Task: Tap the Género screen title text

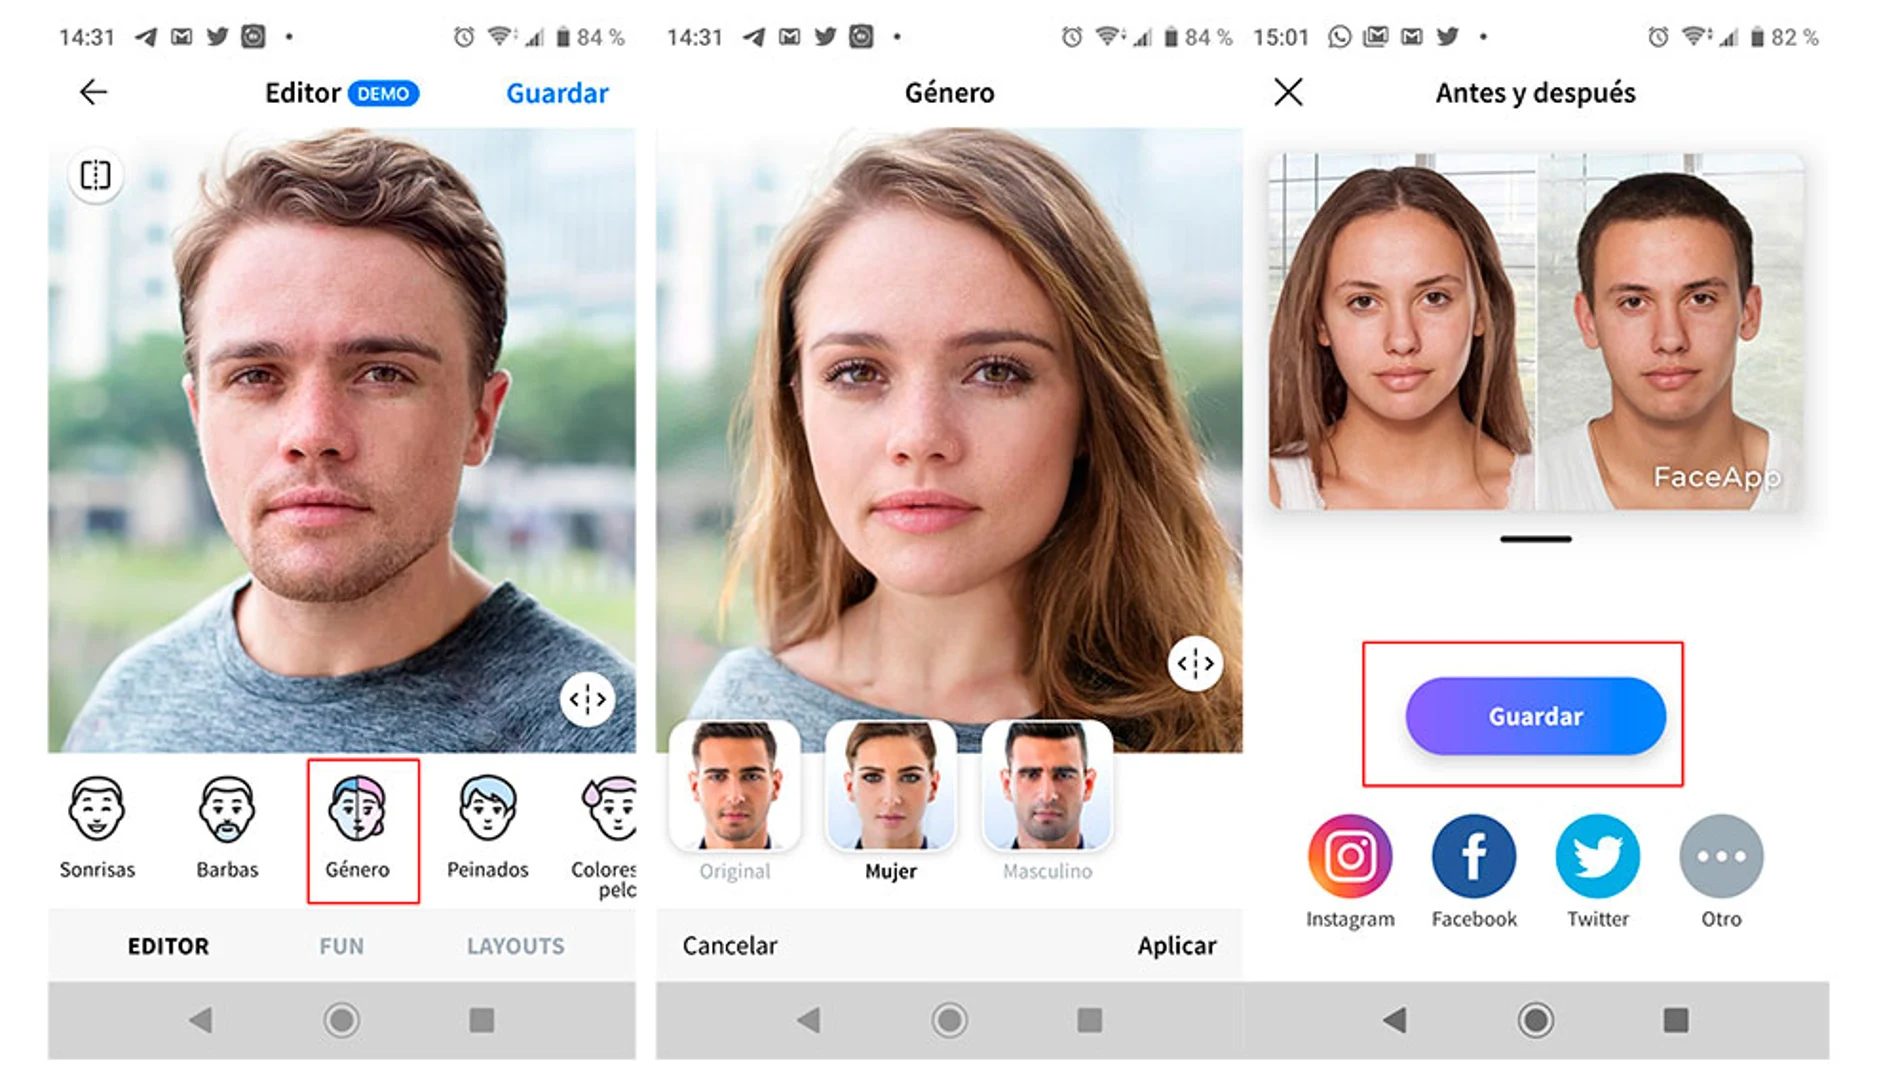Action: pos(949,93)
